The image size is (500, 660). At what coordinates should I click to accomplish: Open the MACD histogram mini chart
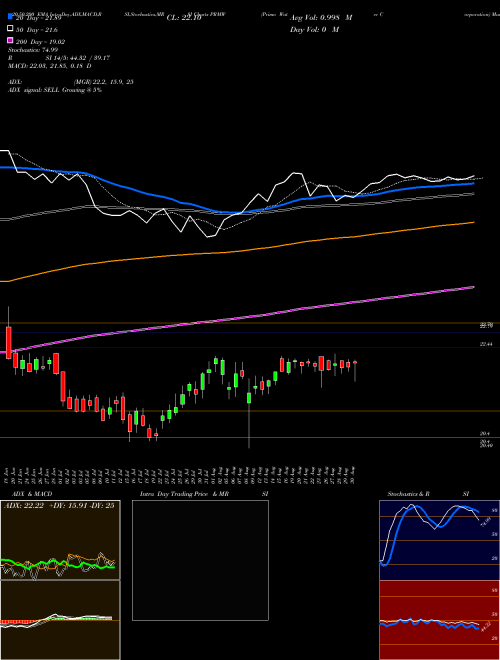[x=60, y=620]
